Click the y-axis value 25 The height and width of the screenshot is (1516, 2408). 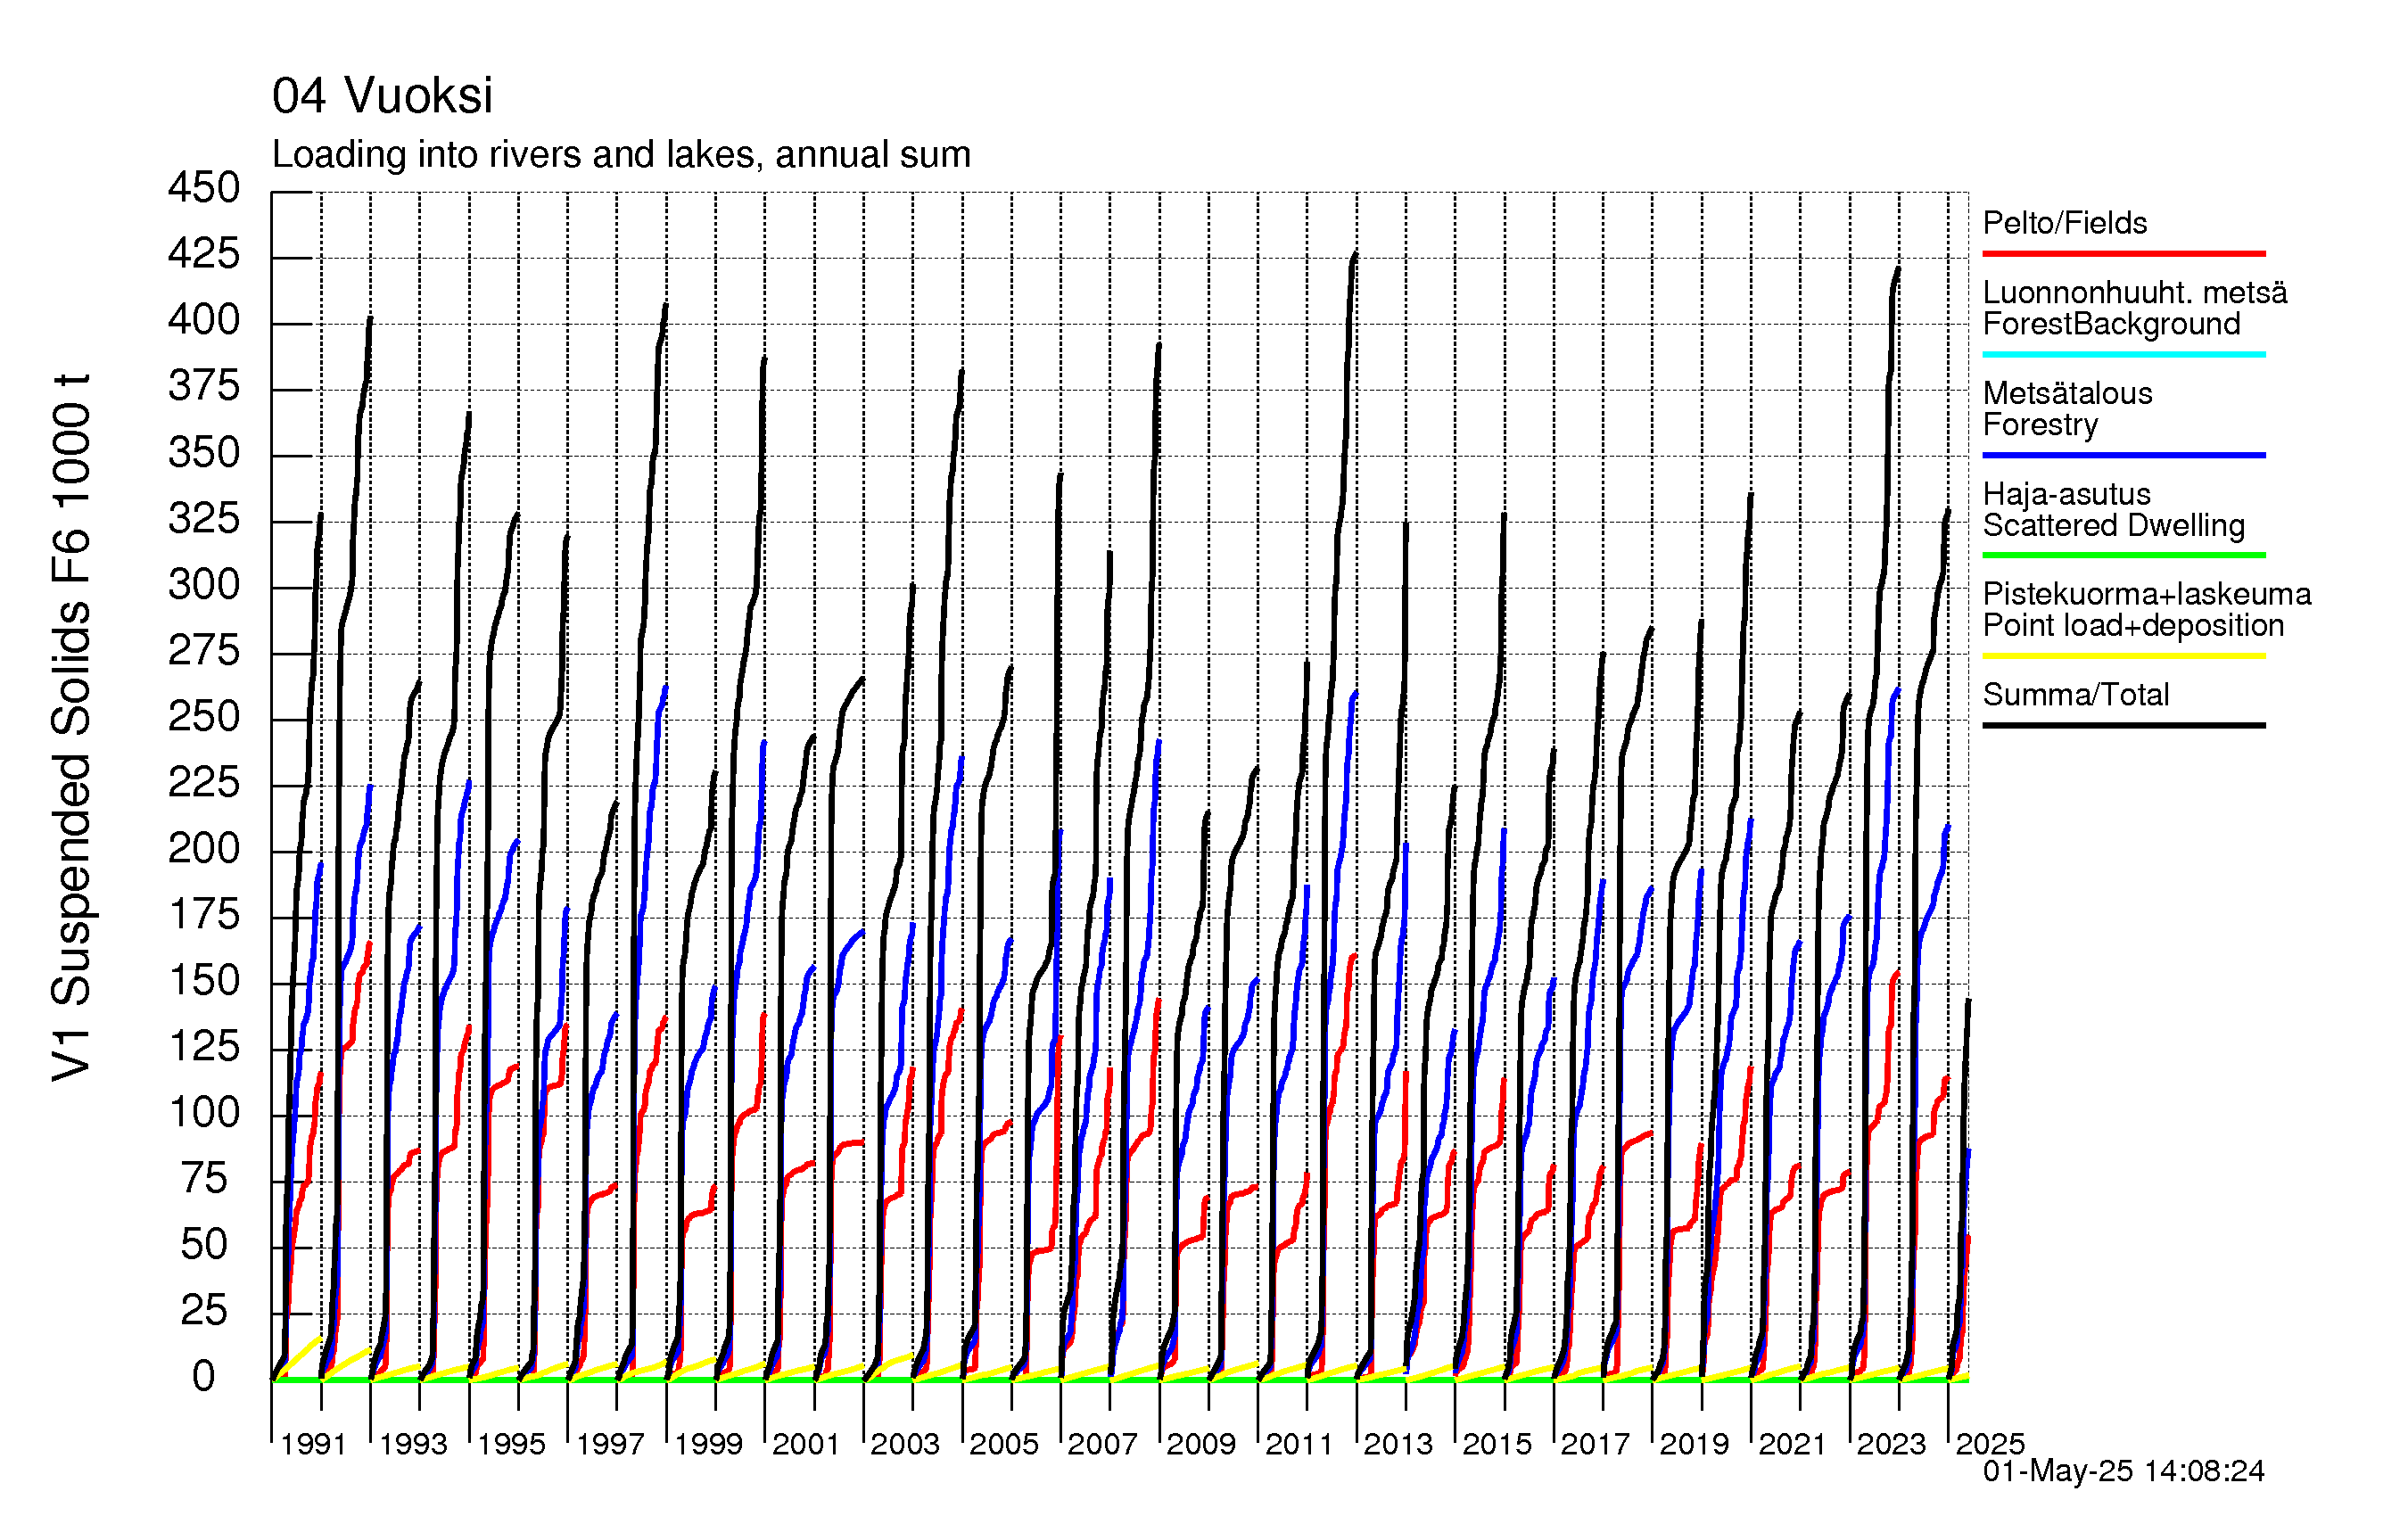(204, 1311)
